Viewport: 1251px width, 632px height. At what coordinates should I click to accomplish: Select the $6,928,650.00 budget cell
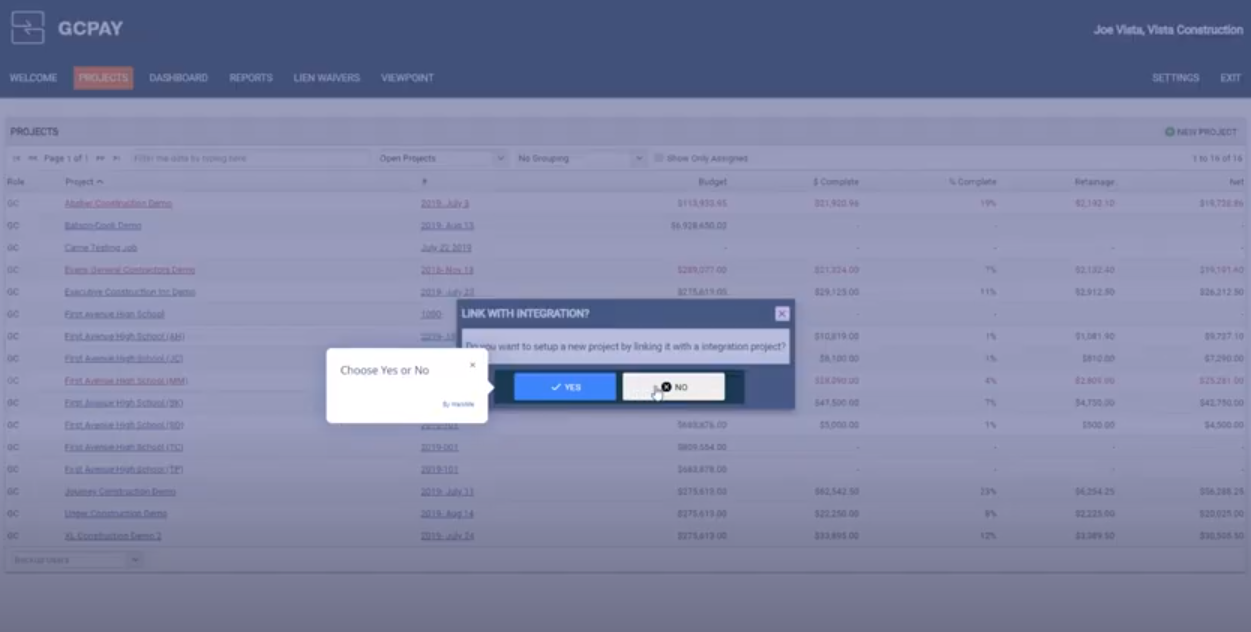698,226
